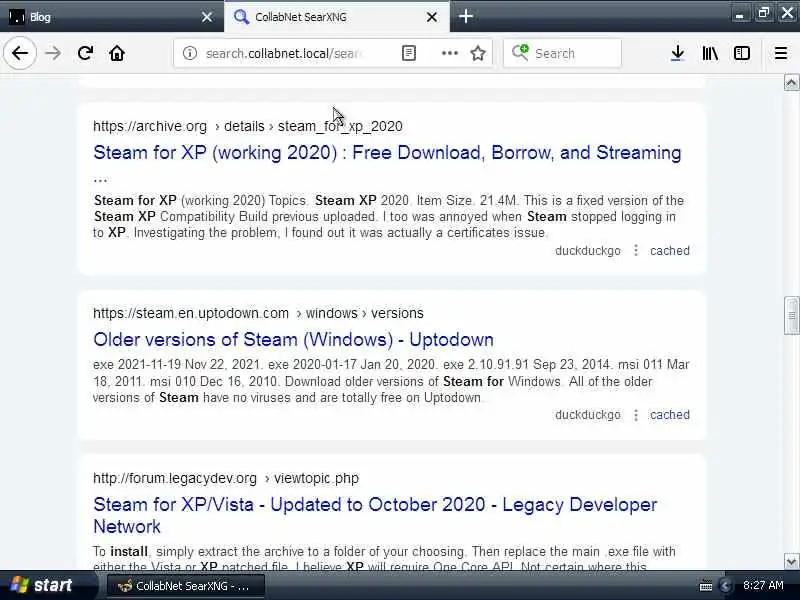800x600 pixels.
Task: Open more options for the archive.org result
Action: click(636, 251)
